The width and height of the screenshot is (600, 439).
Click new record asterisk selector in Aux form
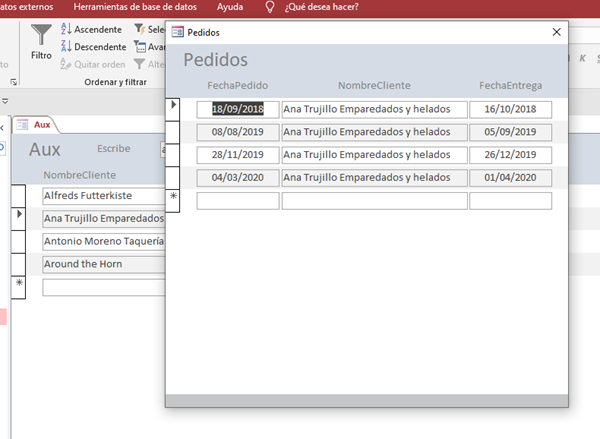click(x=18, y=287)
